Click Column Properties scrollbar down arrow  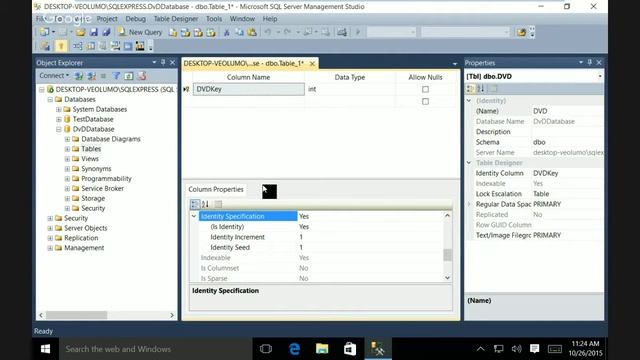[447, 278]
